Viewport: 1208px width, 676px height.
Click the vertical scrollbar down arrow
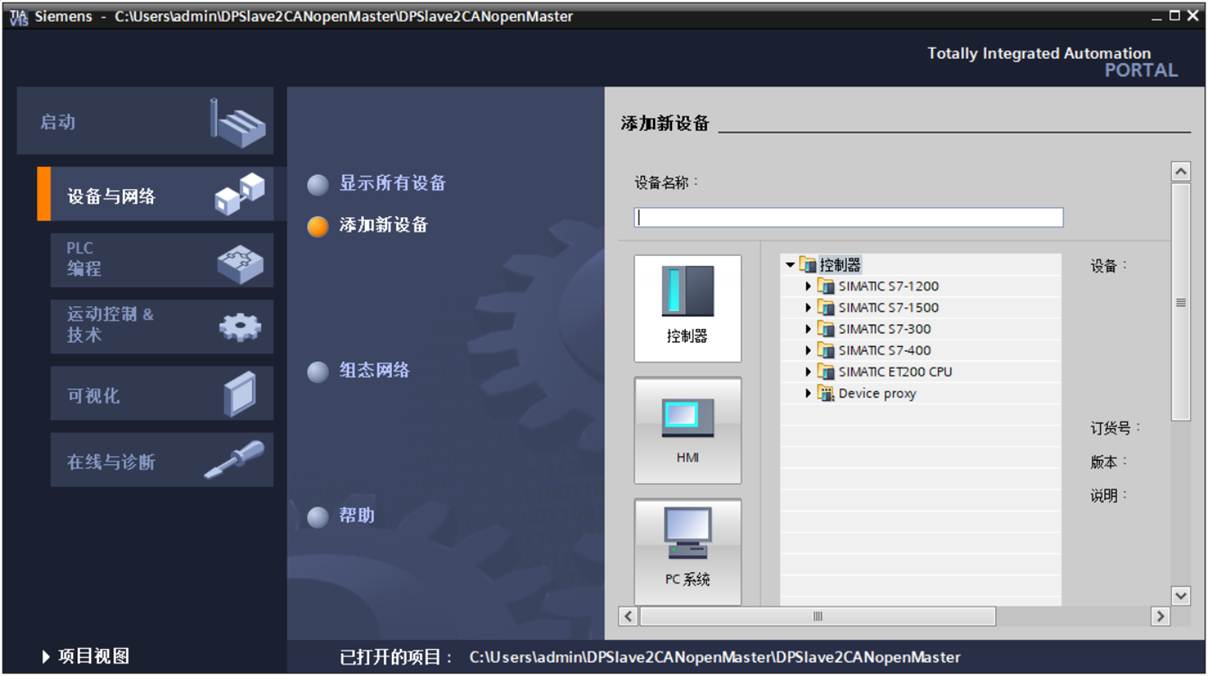pyautogui.click(x=1181, y=595)
